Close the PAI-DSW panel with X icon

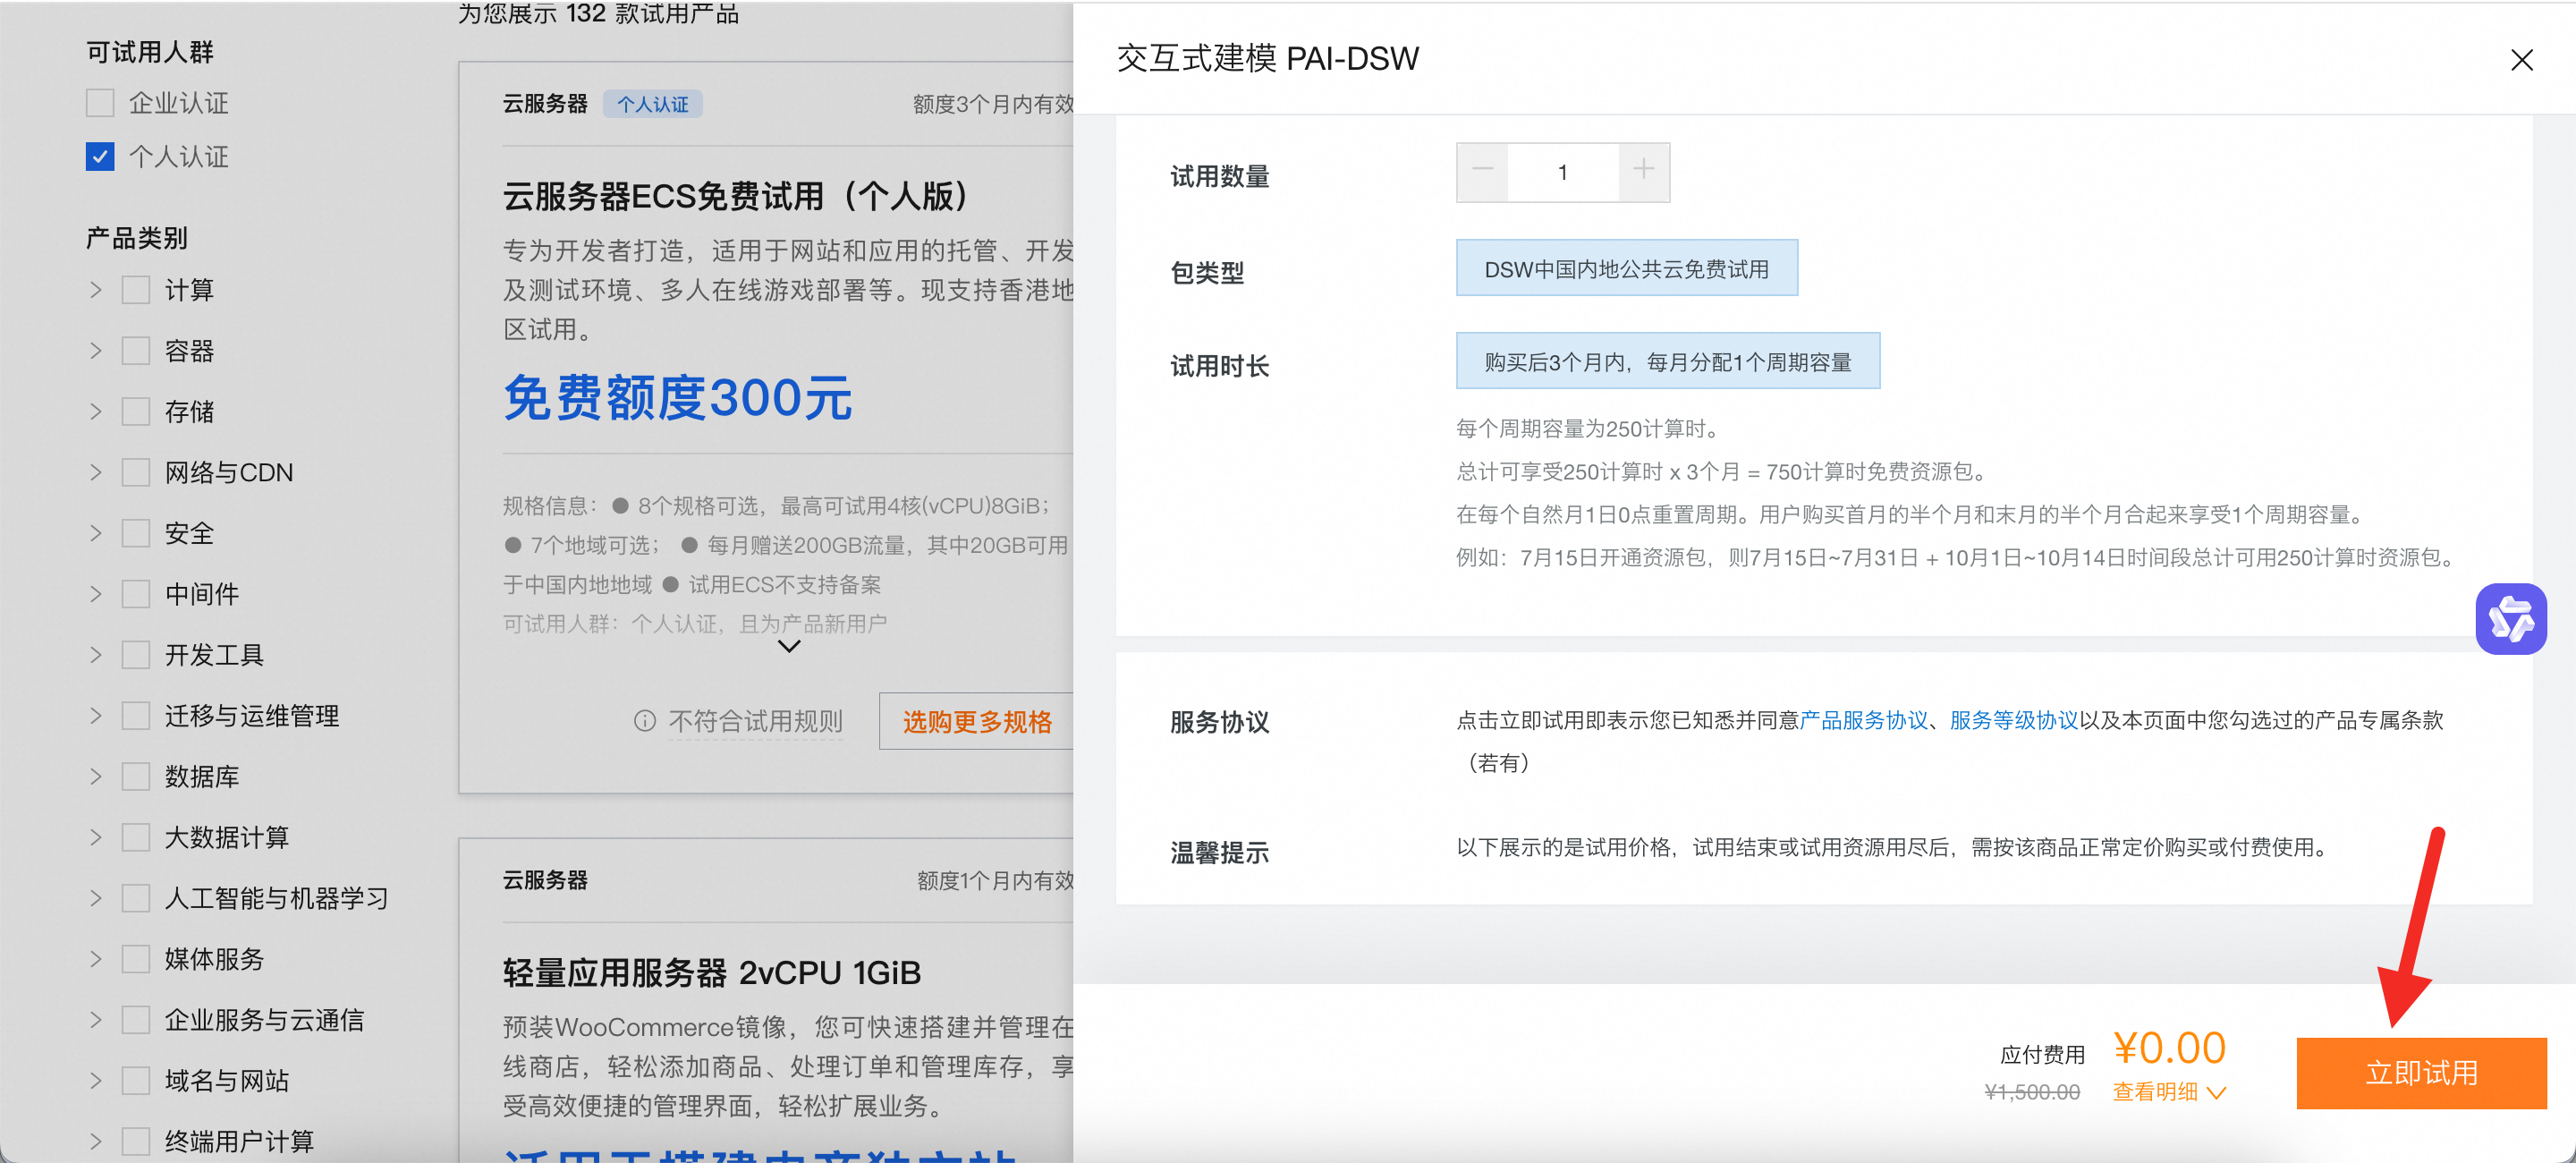point(2521,60)
